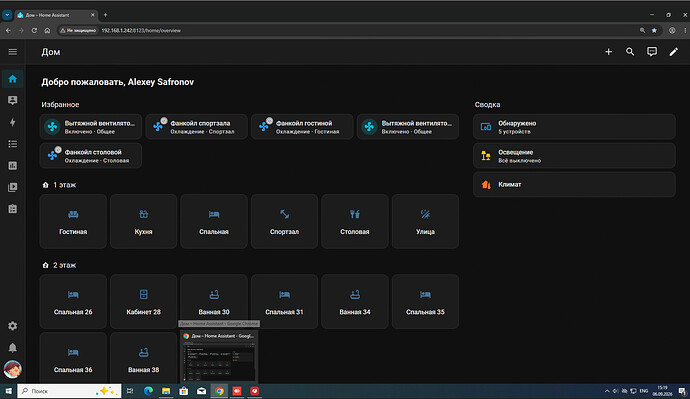This screenshot has height=399, width=690.
Task: Switch input language via ENG indicator
Action: (644, 391)
